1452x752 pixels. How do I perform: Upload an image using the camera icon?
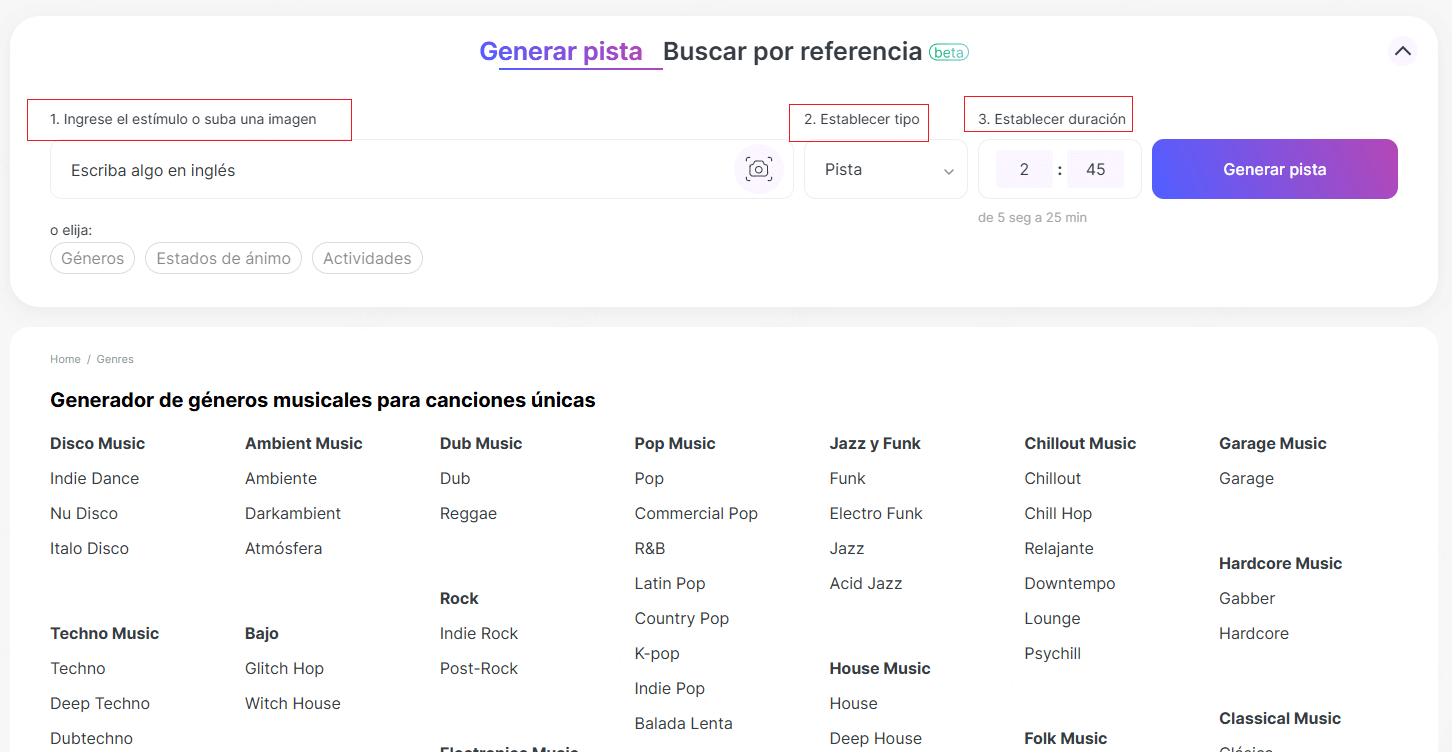click(758, 169)
